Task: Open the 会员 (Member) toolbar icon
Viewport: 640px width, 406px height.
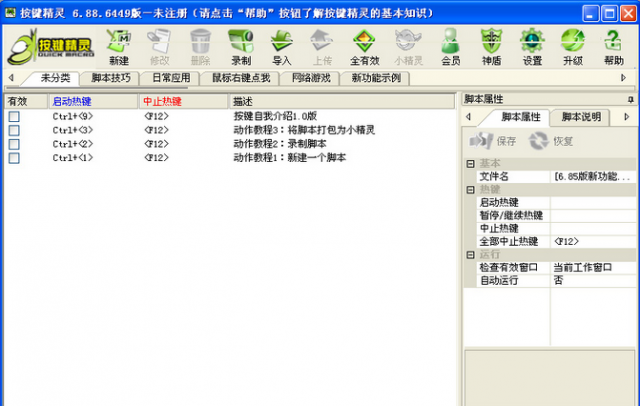Action: [451, 46]
